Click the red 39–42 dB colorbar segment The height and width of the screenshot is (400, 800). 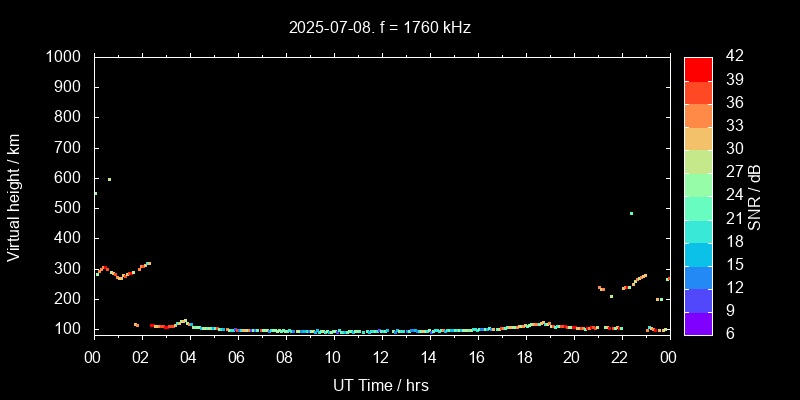click(698, 68)
